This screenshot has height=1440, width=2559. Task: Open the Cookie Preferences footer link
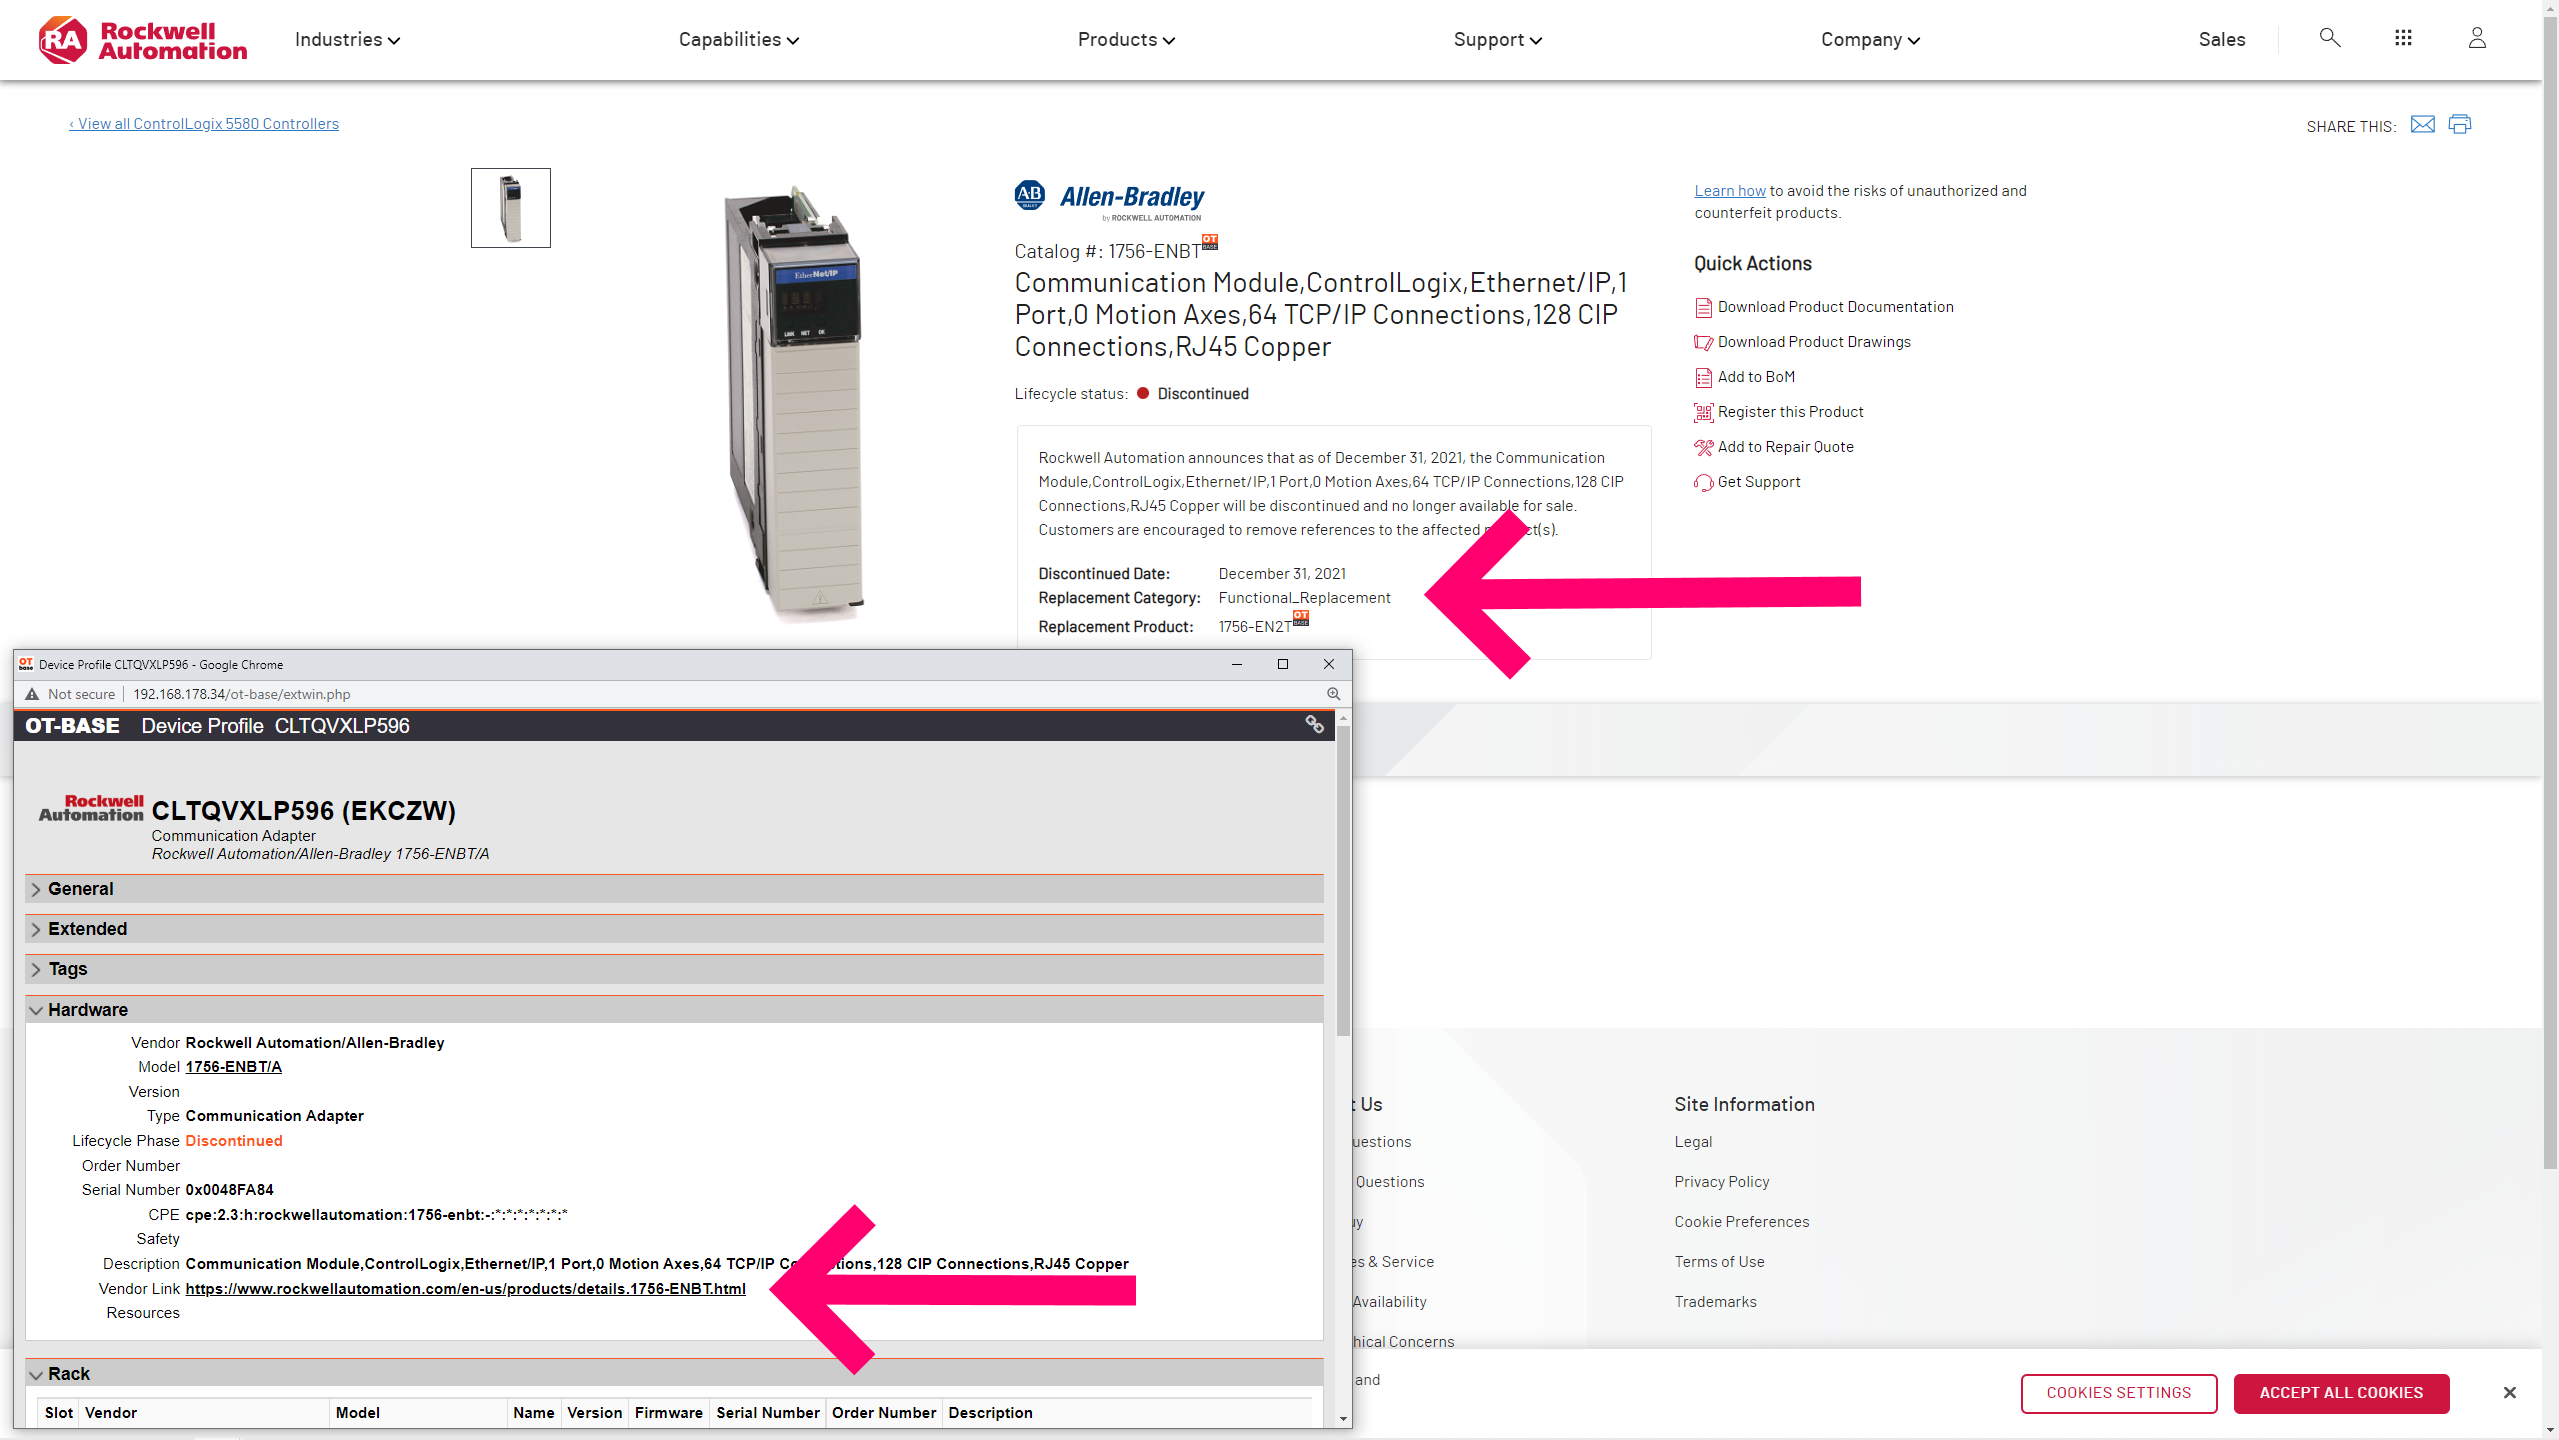(x=1741, y=1222)
